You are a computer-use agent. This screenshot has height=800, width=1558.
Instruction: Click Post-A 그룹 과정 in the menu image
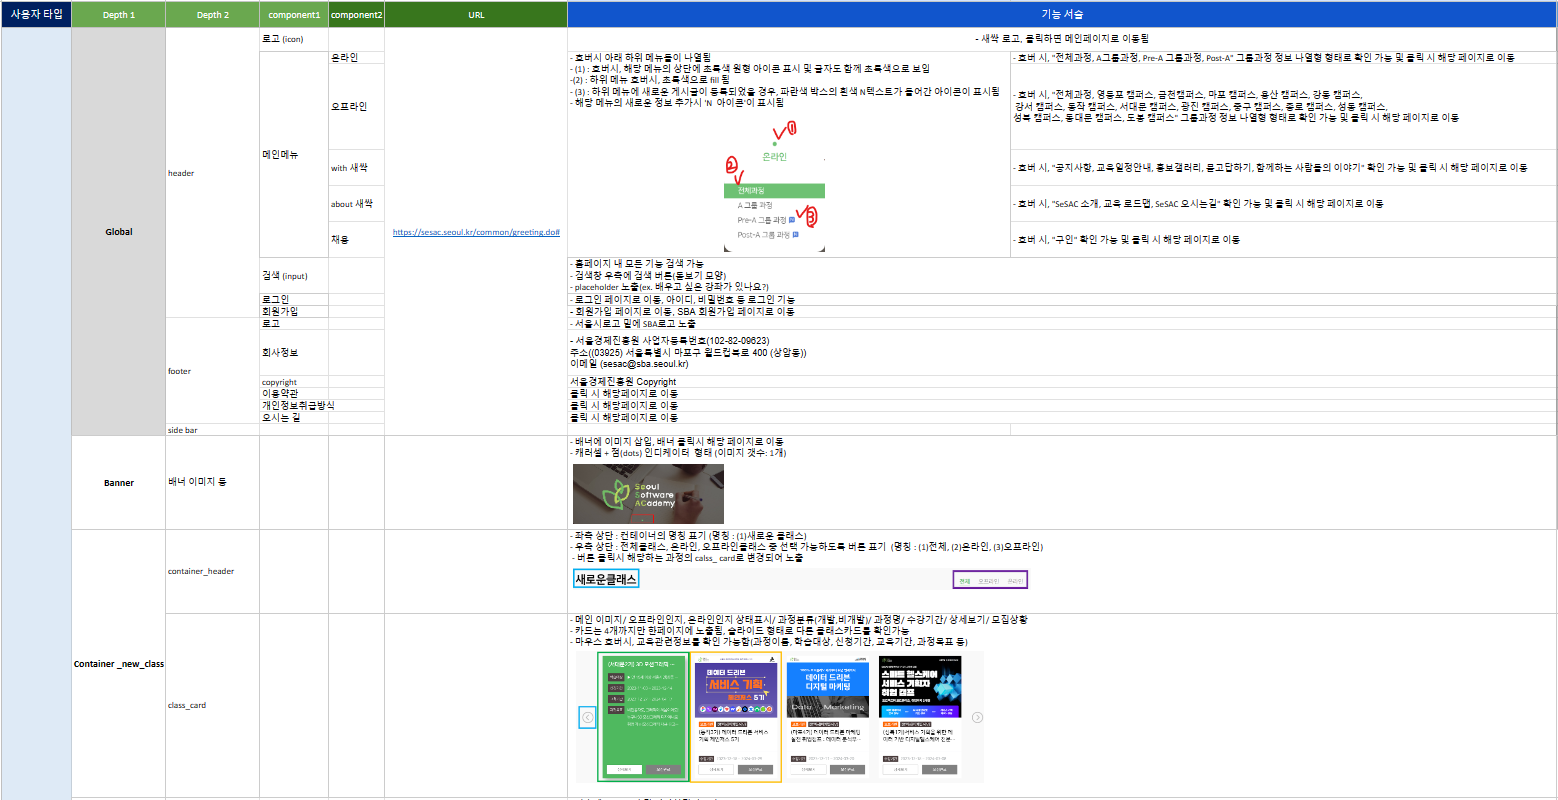click(764, 235)
